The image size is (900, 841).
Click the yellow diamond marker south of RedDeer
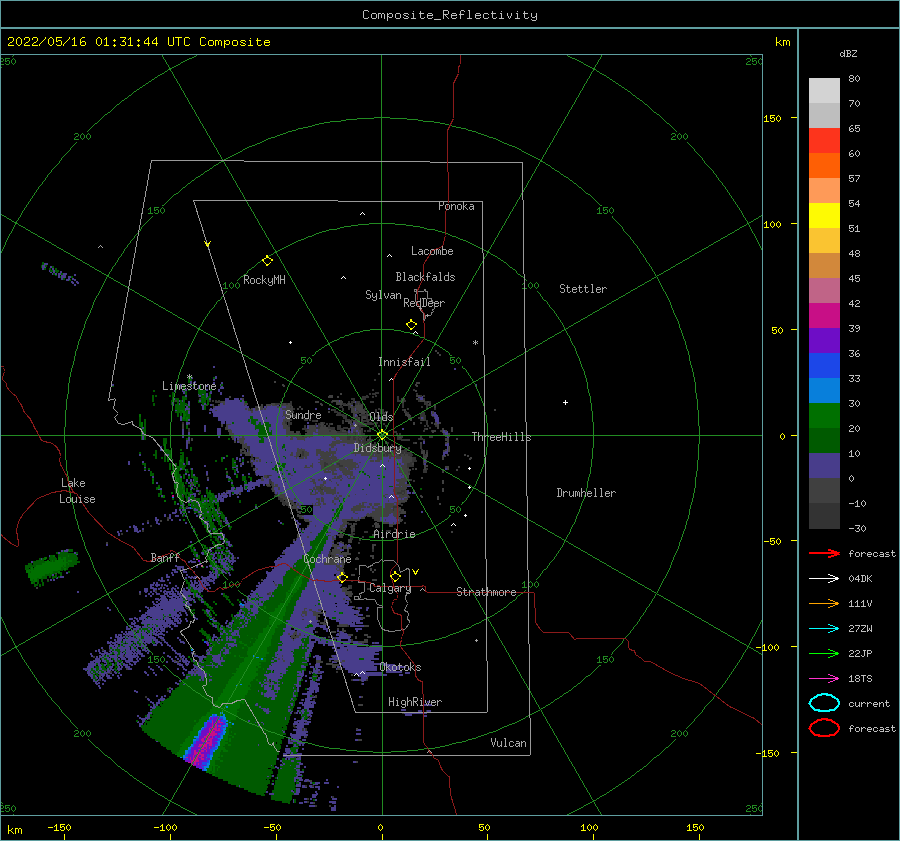pyautogui.click(x=412, y=325)
